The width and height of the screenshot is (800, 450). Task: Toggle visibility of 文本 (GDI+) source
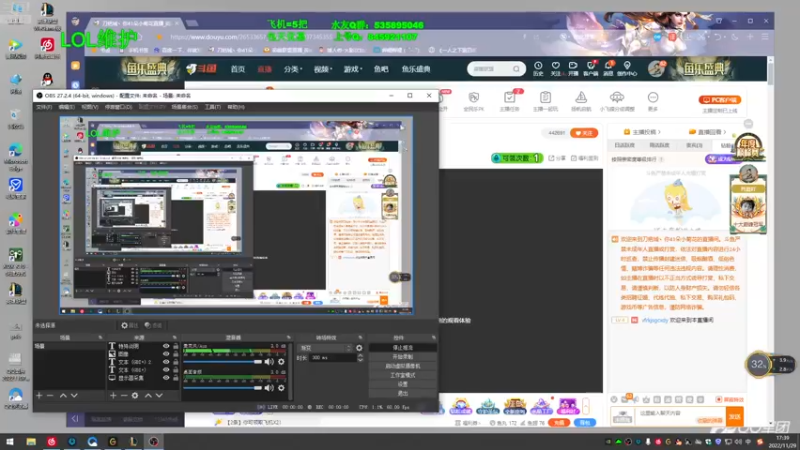(166, 370)
